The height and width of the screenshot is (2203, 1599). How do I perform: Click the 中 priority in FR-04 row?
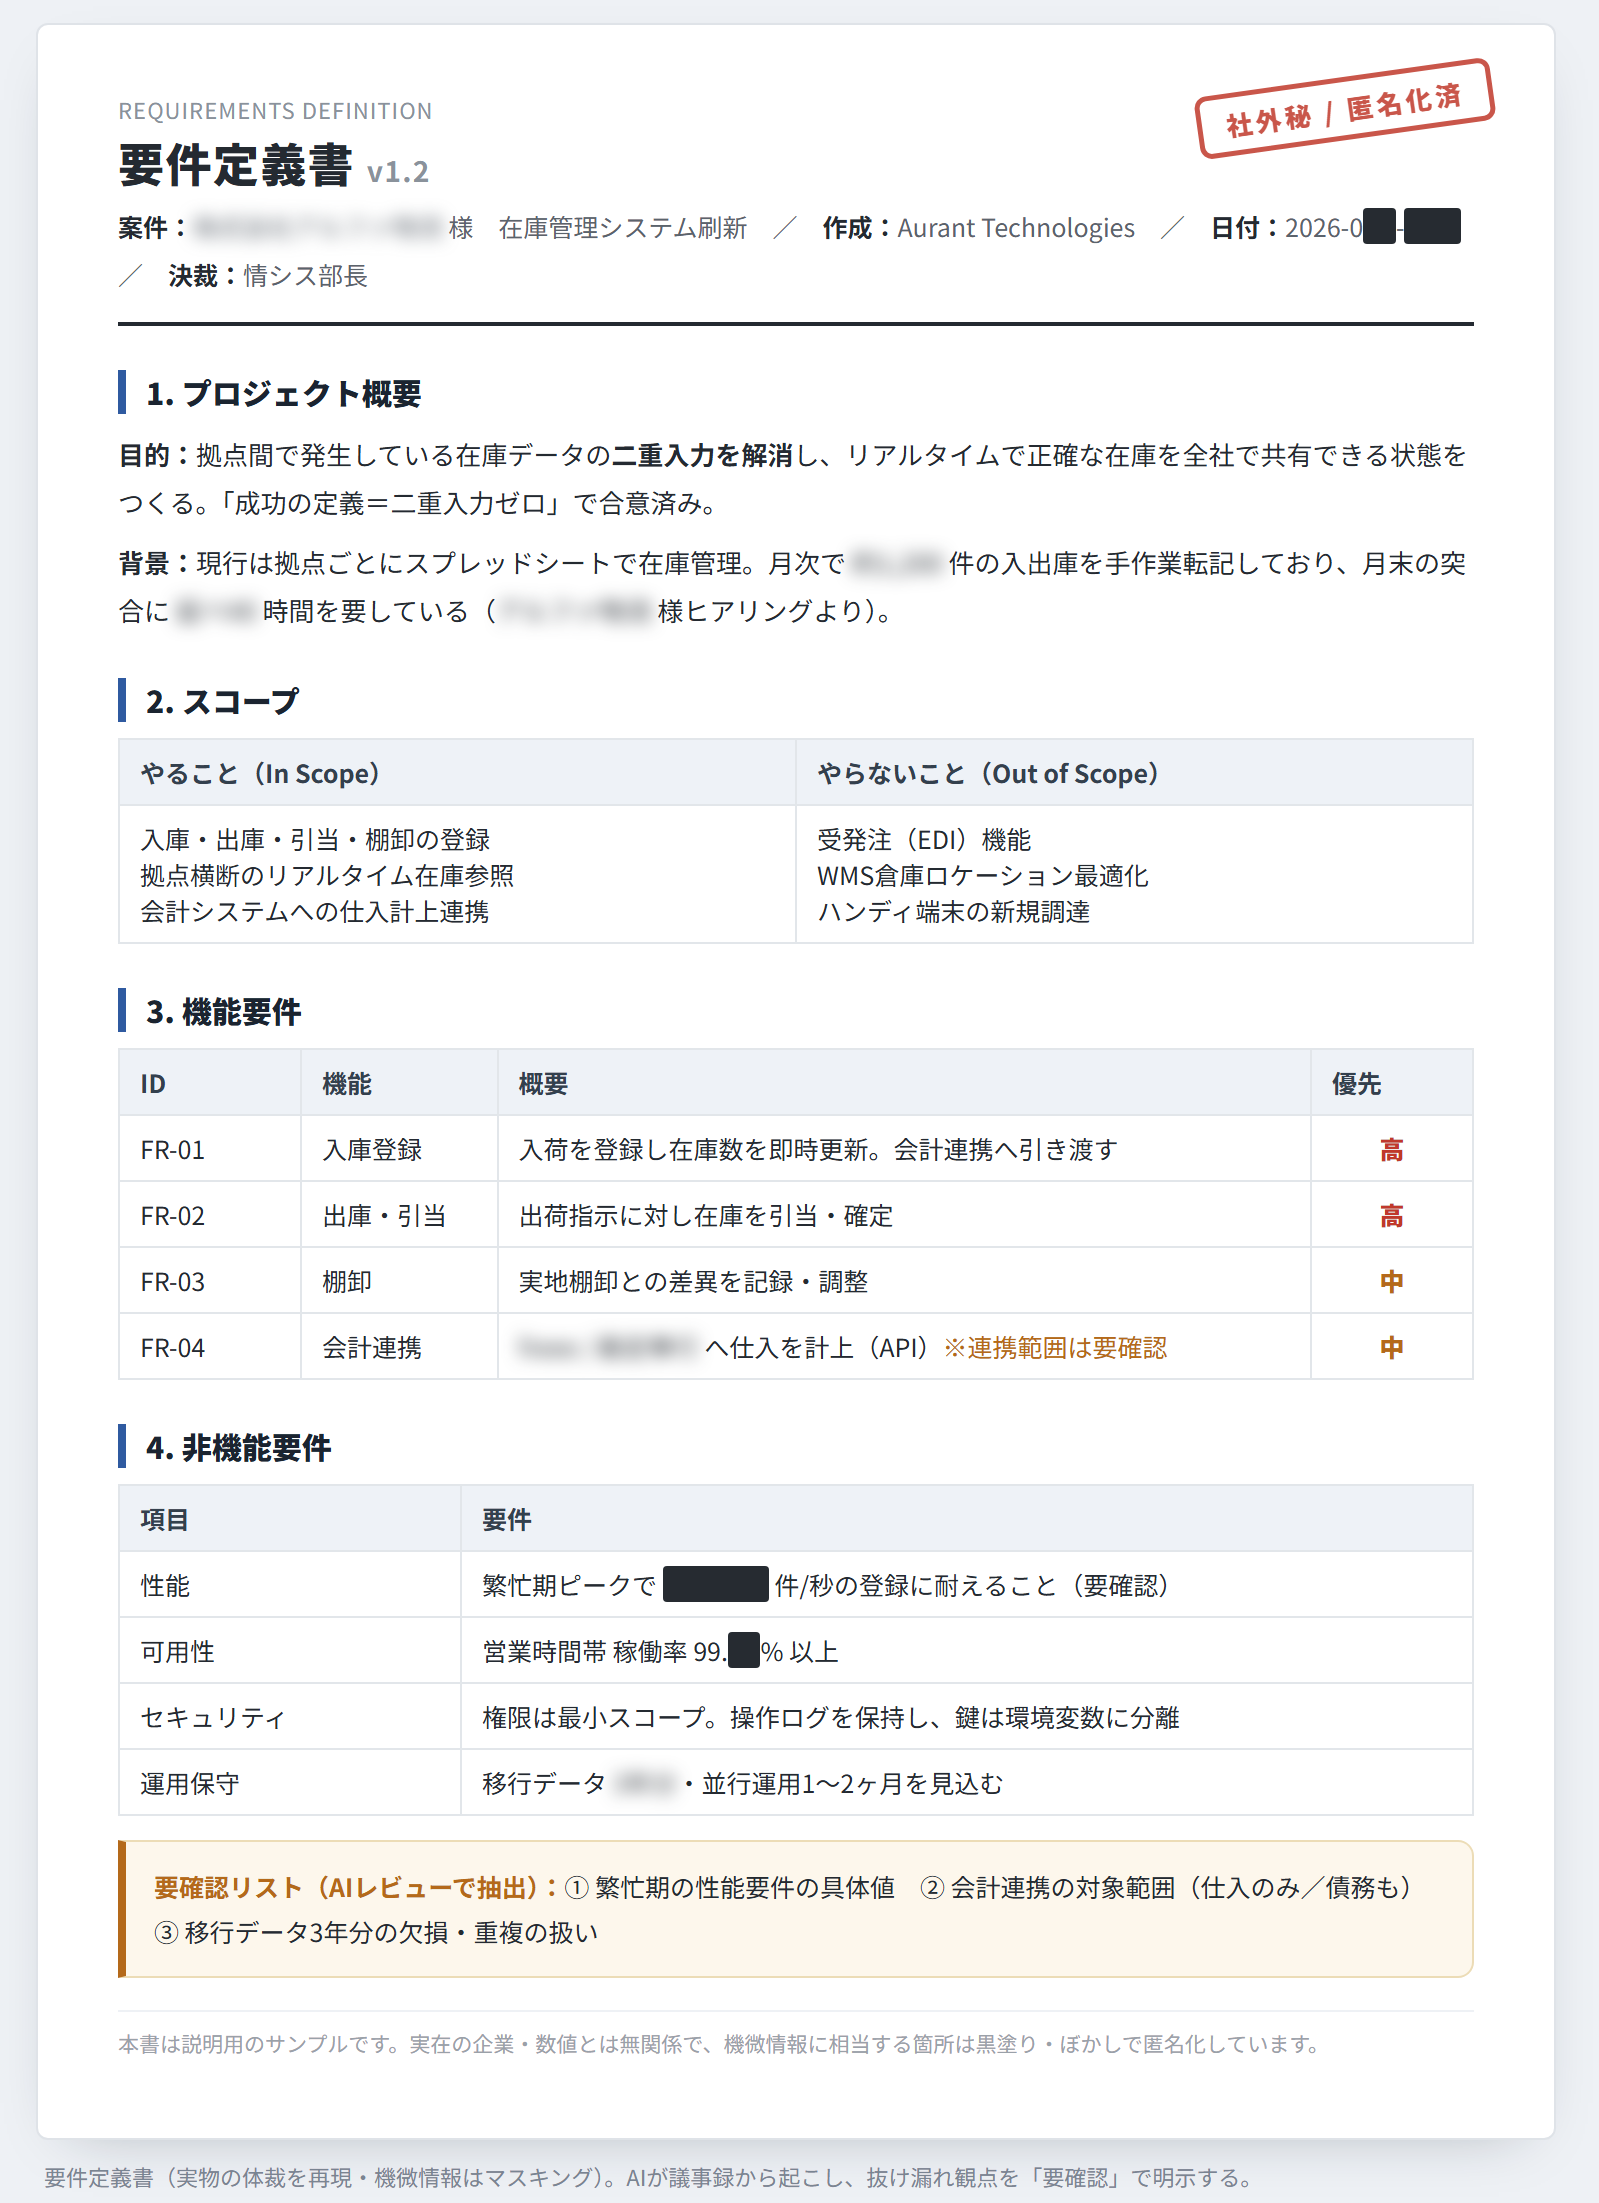point(1391,1348)
